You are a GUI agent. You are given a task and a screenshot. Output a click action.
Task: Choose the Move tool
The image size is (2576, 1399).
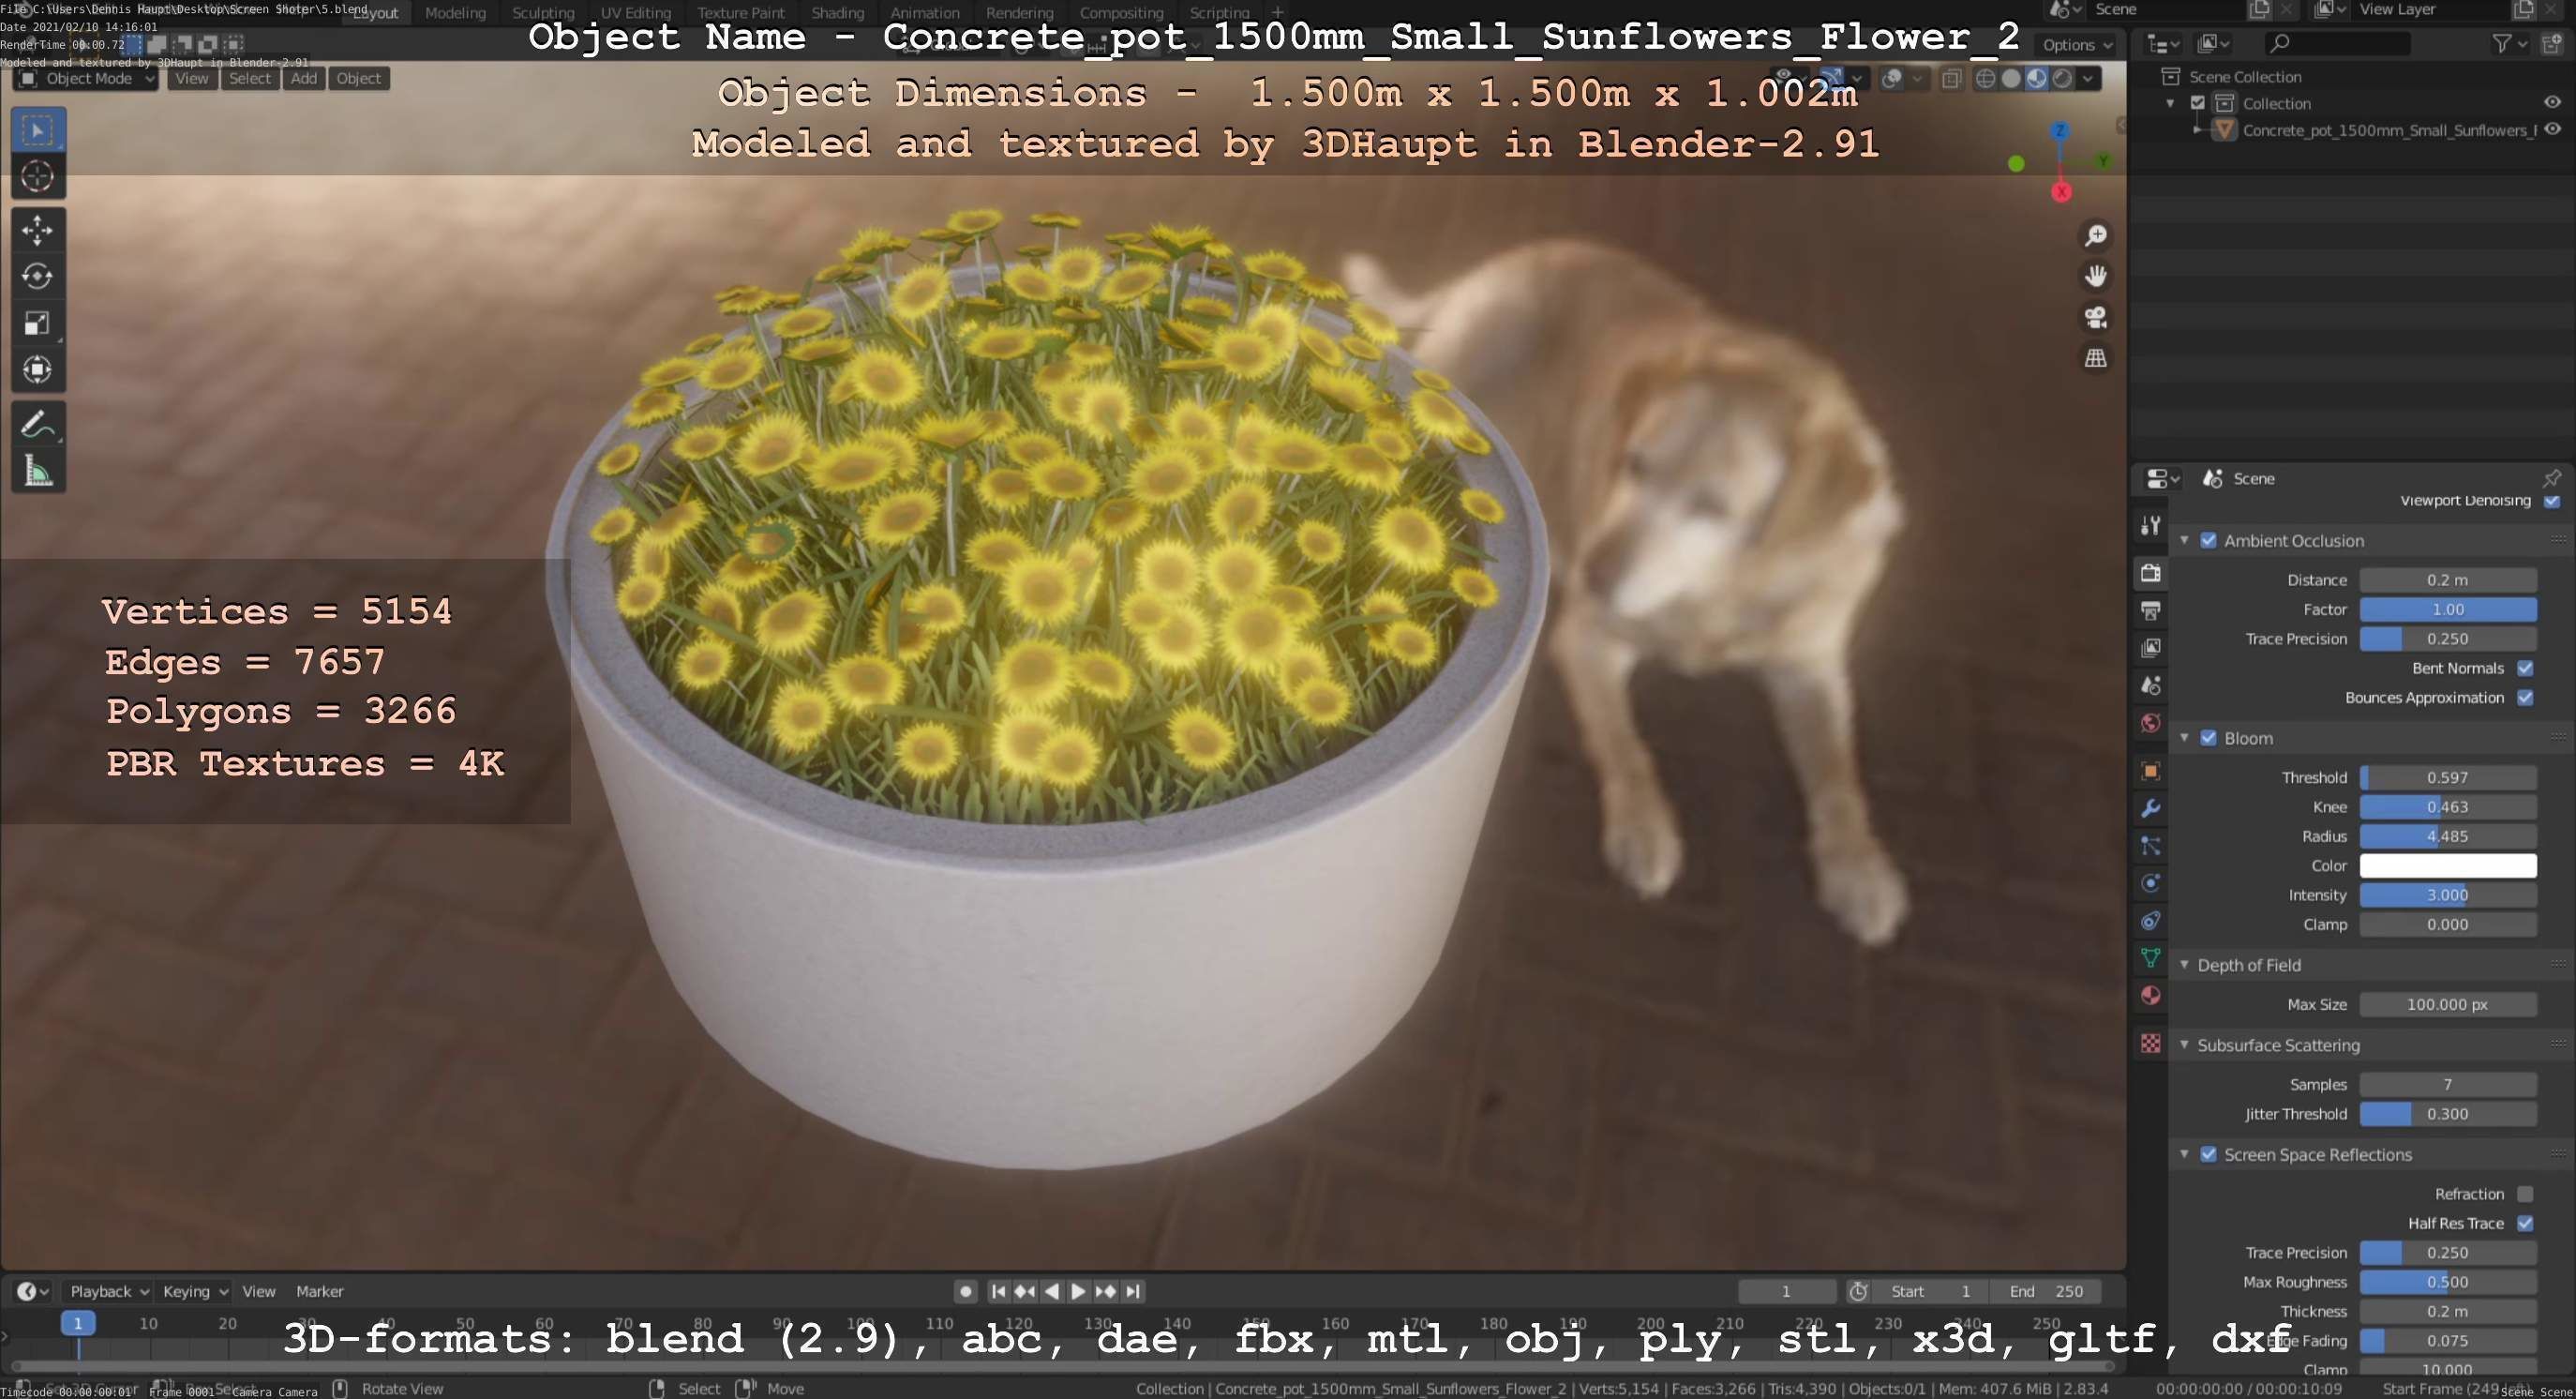click(x=38, y=230)
